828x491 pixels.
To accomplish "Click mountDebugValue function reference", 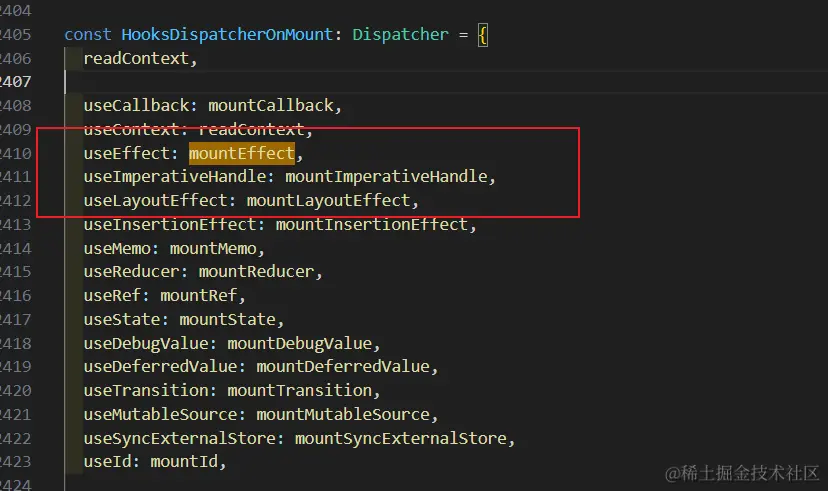I will tap(299, 344).
